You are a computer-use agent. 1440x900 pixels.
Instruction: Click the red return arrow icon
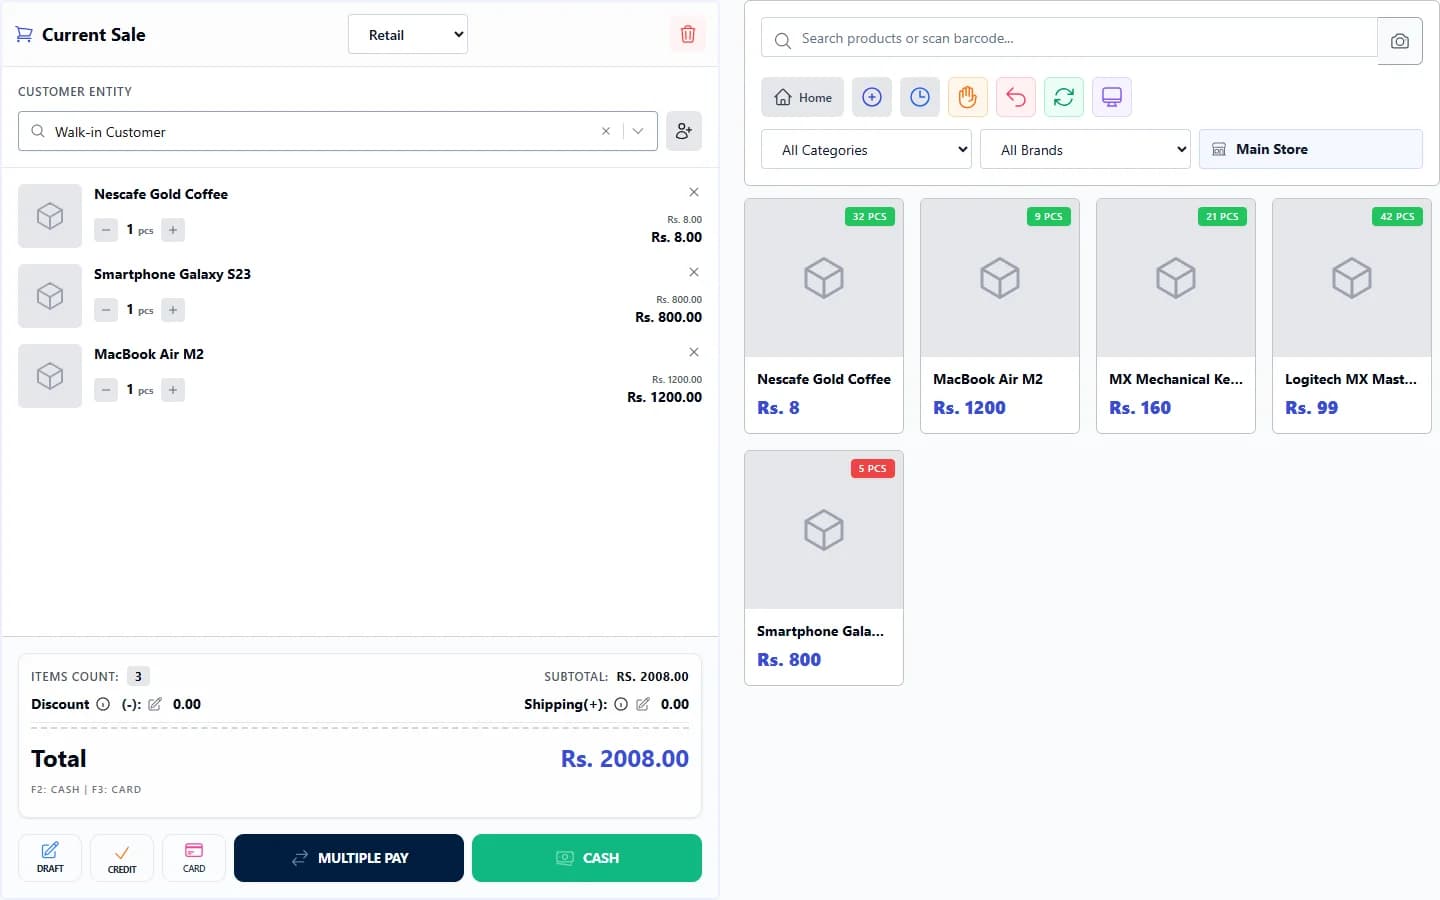(1016, 97)
